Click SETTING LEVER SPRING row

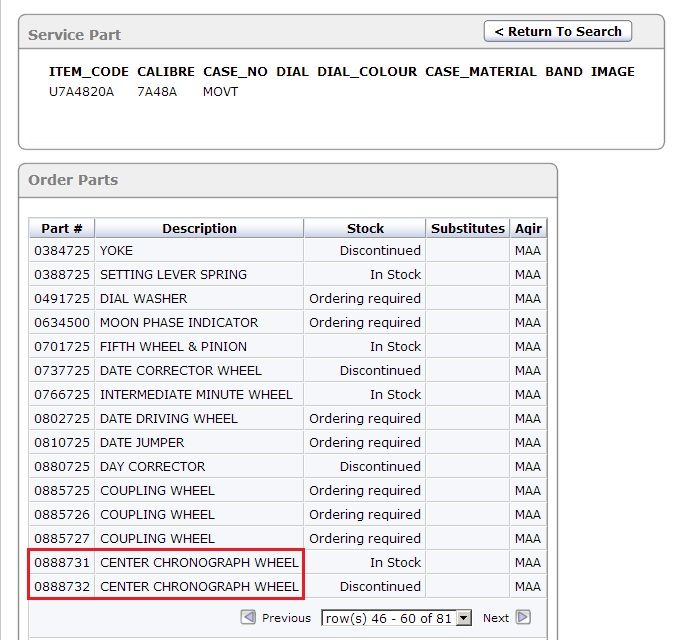[173, 275]
